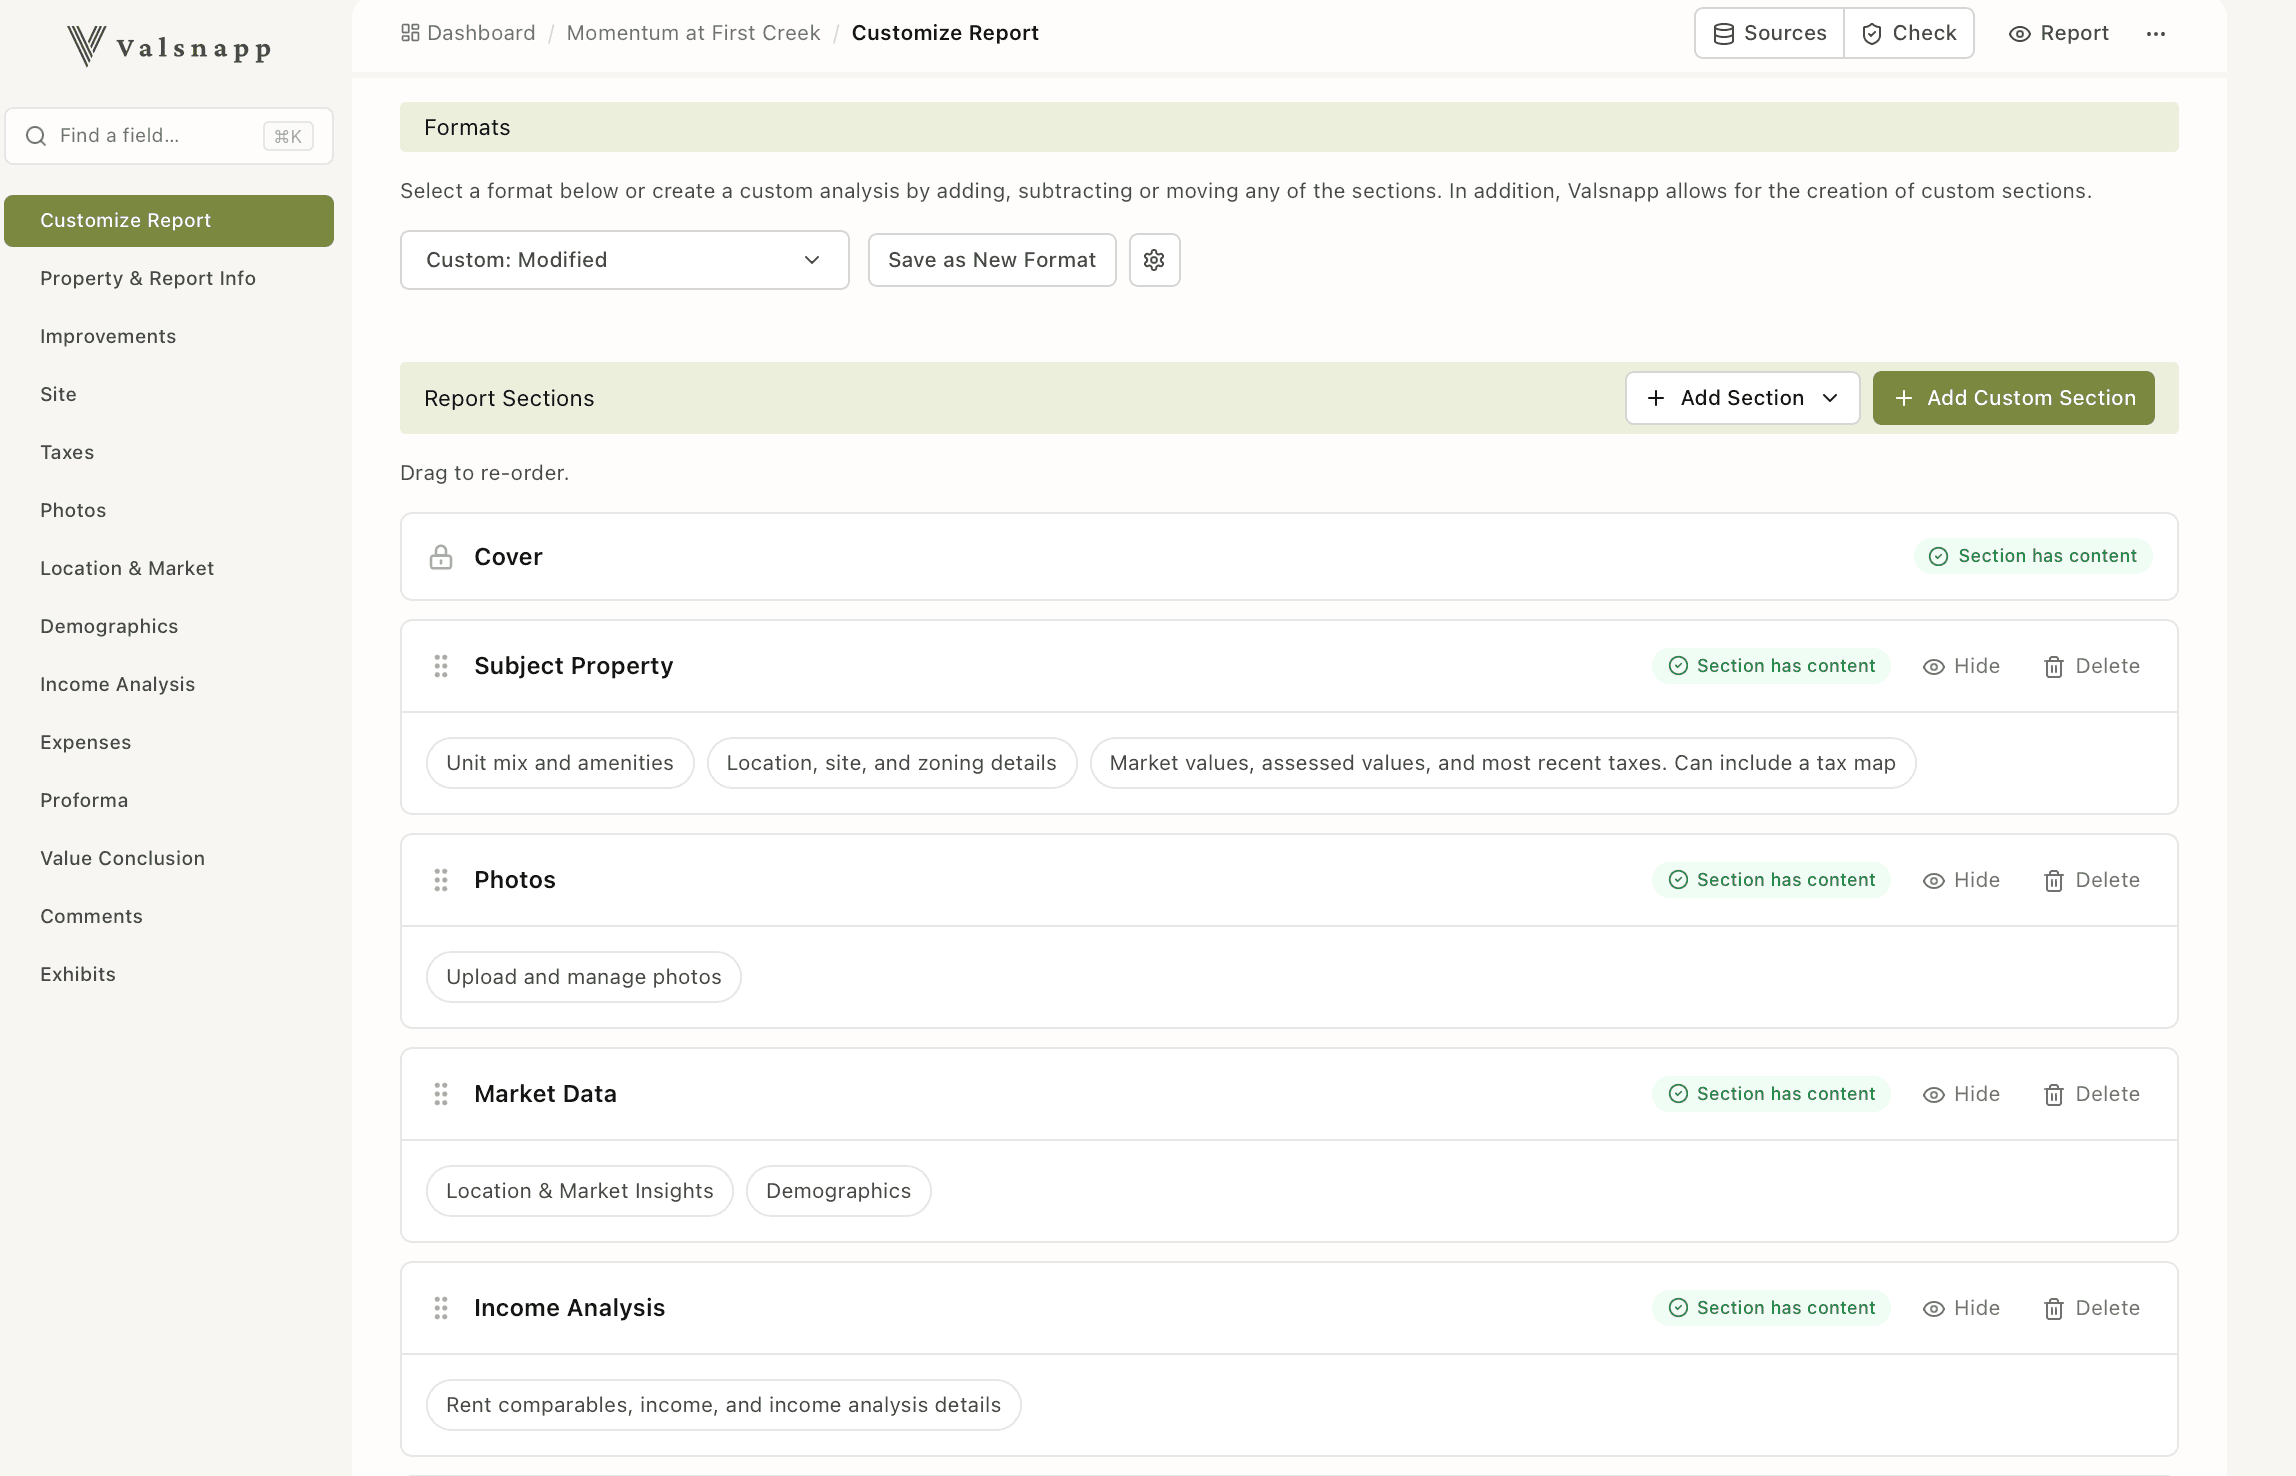This screenshot has width=2296, height=1476.
Task: Grab the Photos section drag handle
Action: (441, 880)
